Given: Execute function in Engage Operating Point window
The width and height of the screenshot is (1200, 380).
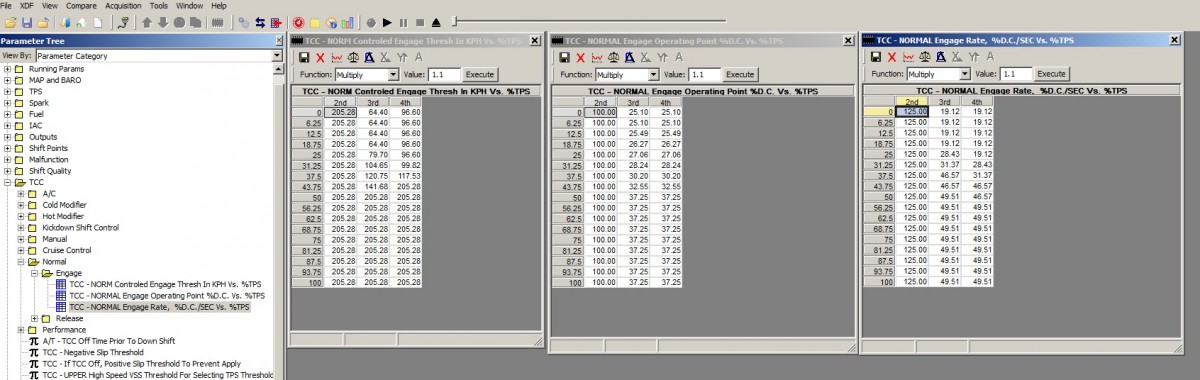Looking at the screenshot, I should [740, 74].
